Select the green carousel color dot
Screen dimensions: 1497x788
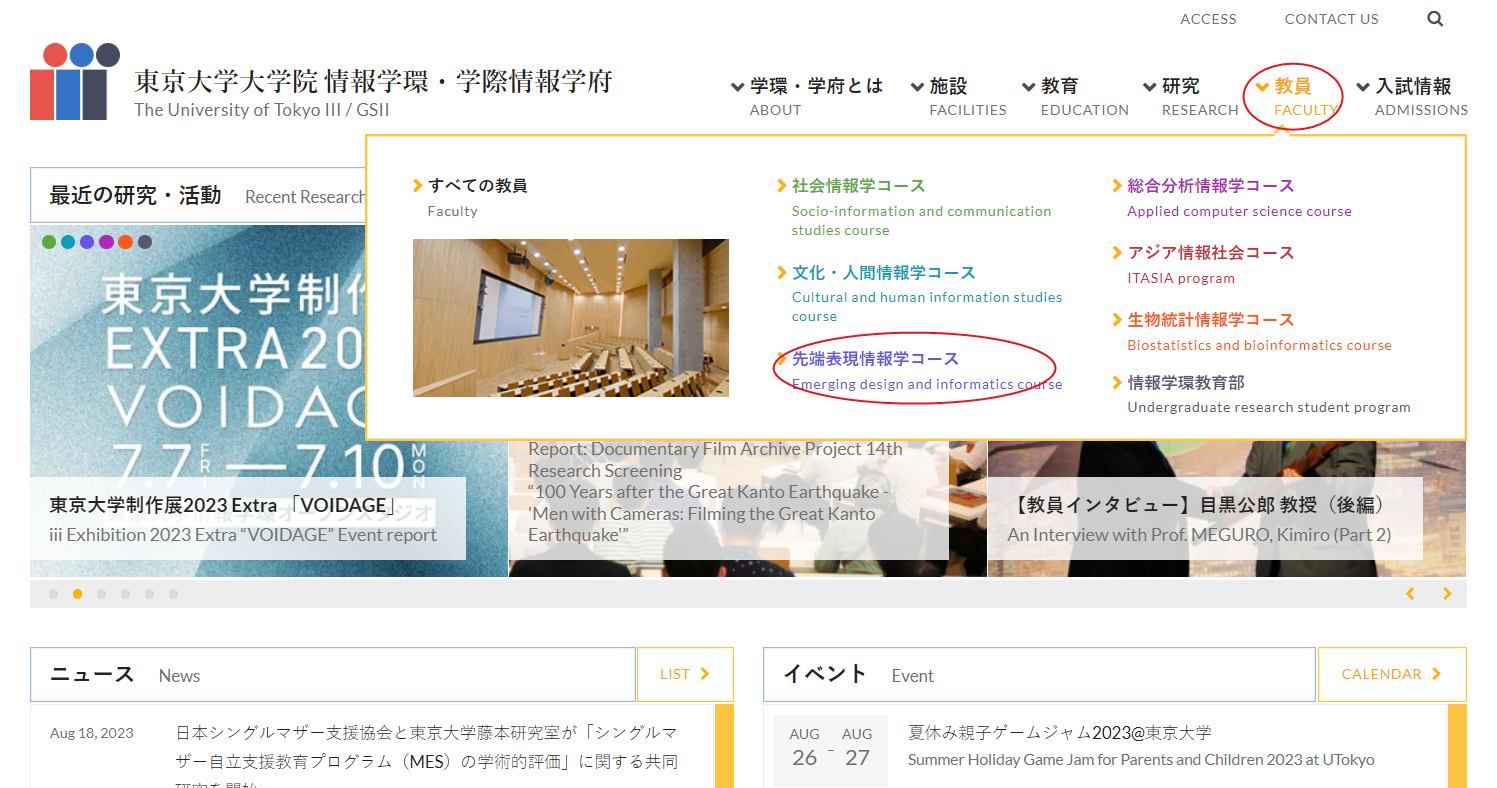click(49, 242)
